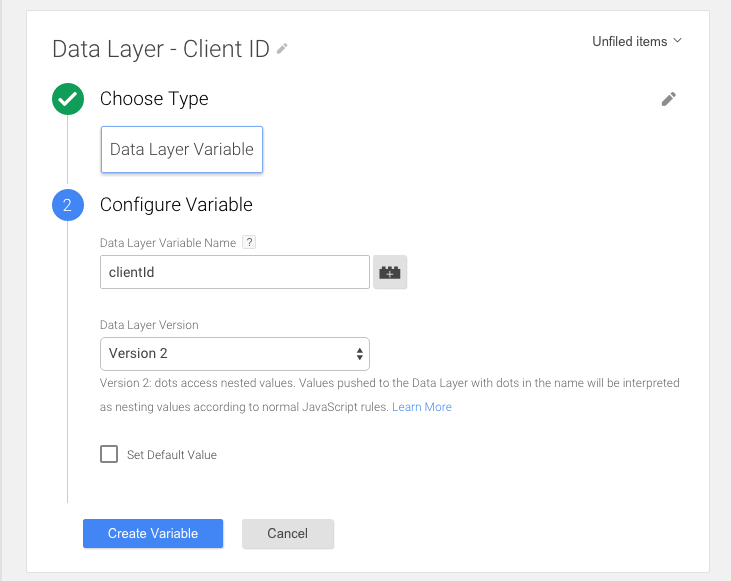Click the chevron arrow next to Unfiled items

pyautogui.click(x=677, y=41)
